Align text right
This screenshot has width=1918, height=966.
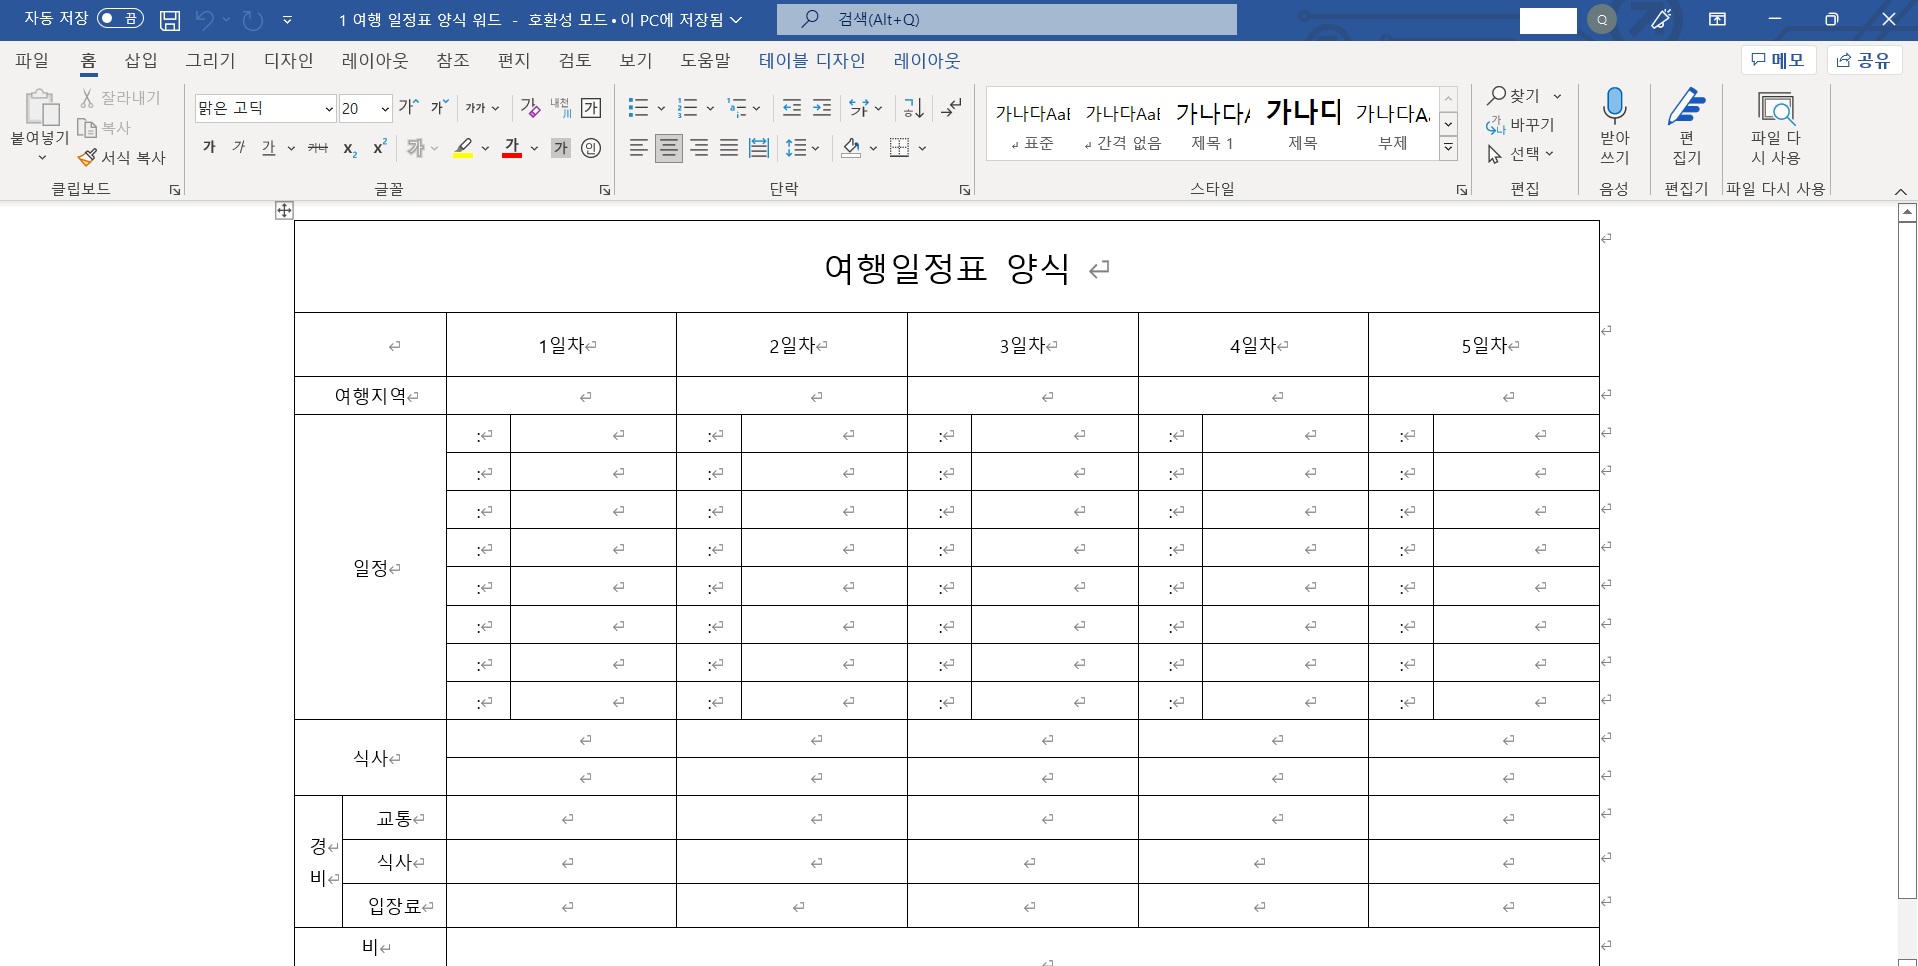[x=699, y=148]
